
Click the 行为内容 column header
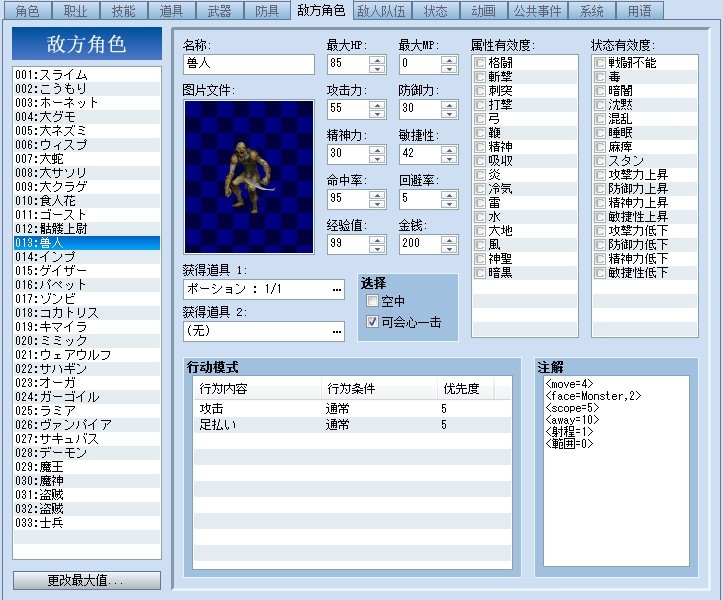[257, 388]
